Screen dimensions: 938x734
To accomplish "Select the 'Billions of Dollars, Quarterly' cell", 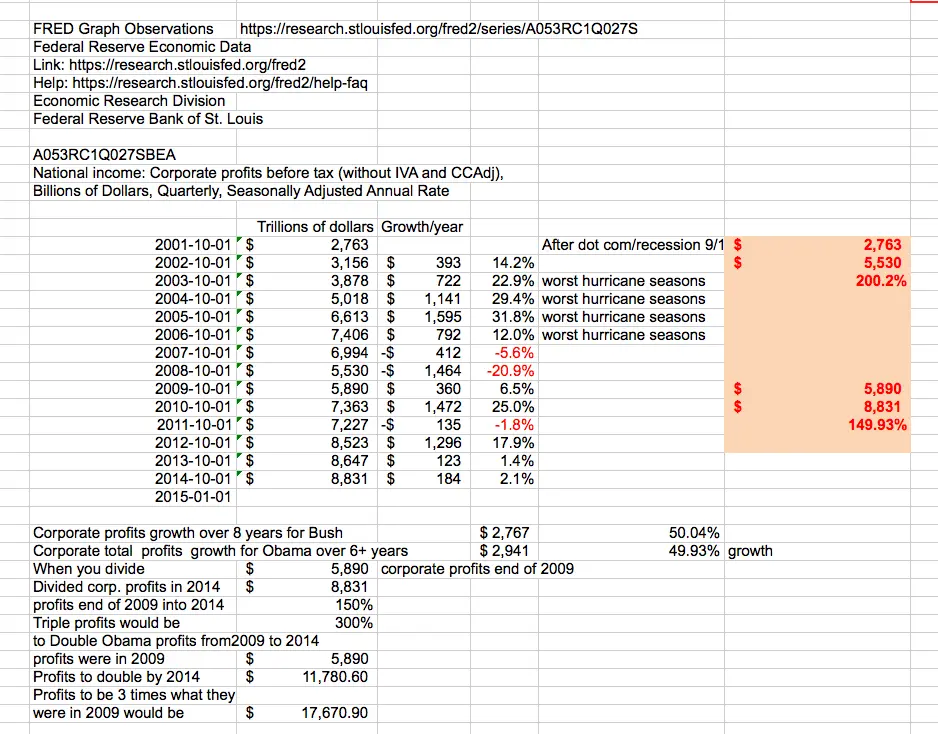I will (x=241, y=191).
